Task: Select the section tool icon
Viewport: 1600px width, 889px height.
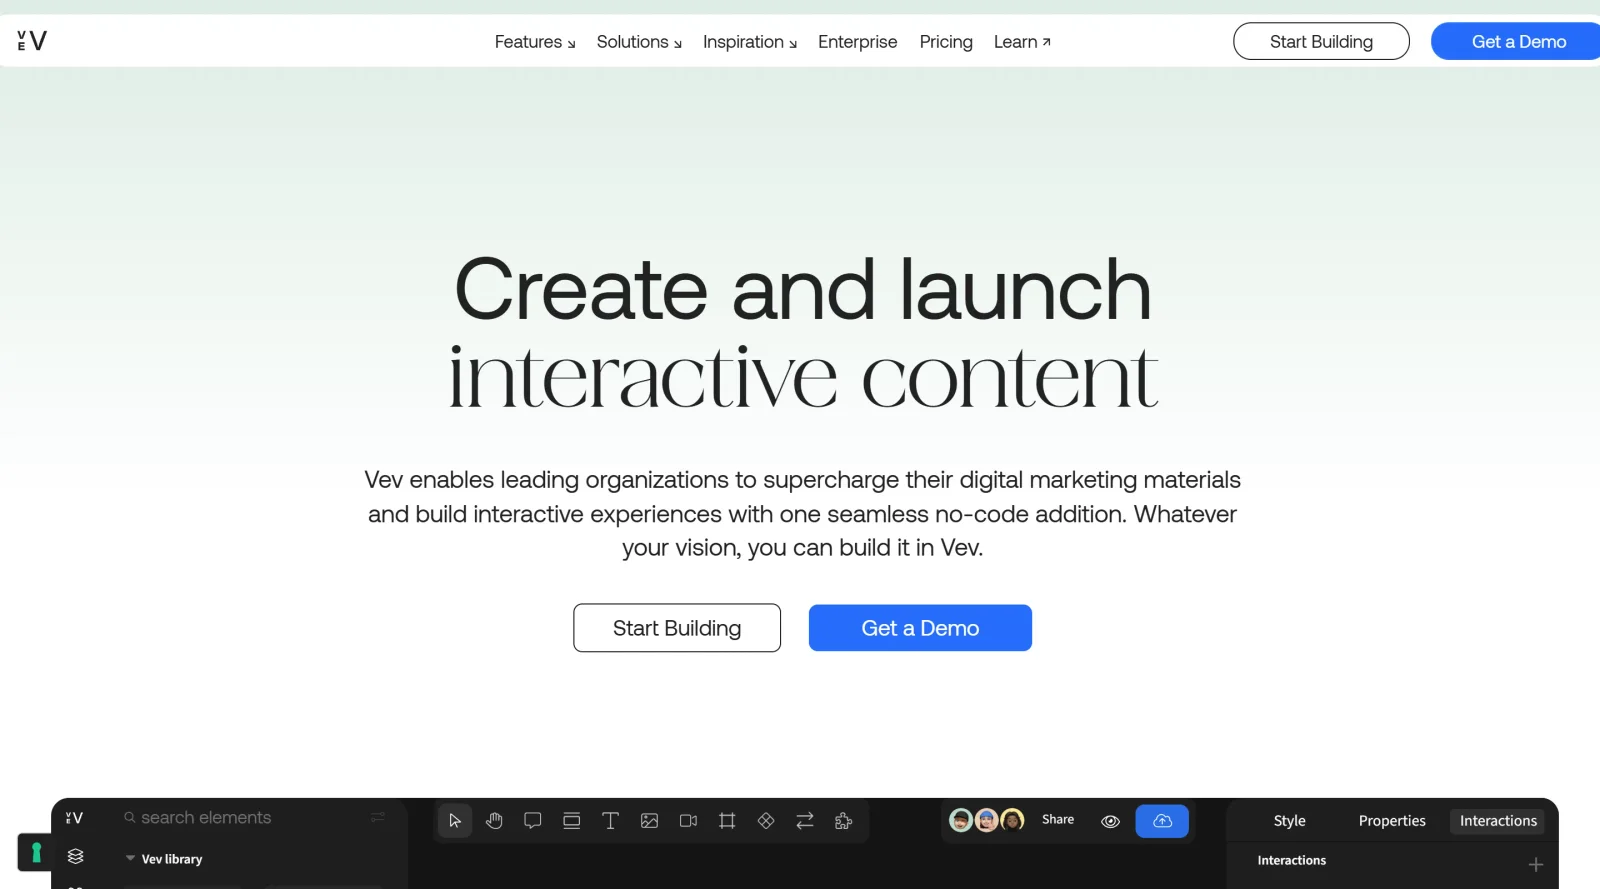Action: [x=572, y=821]
